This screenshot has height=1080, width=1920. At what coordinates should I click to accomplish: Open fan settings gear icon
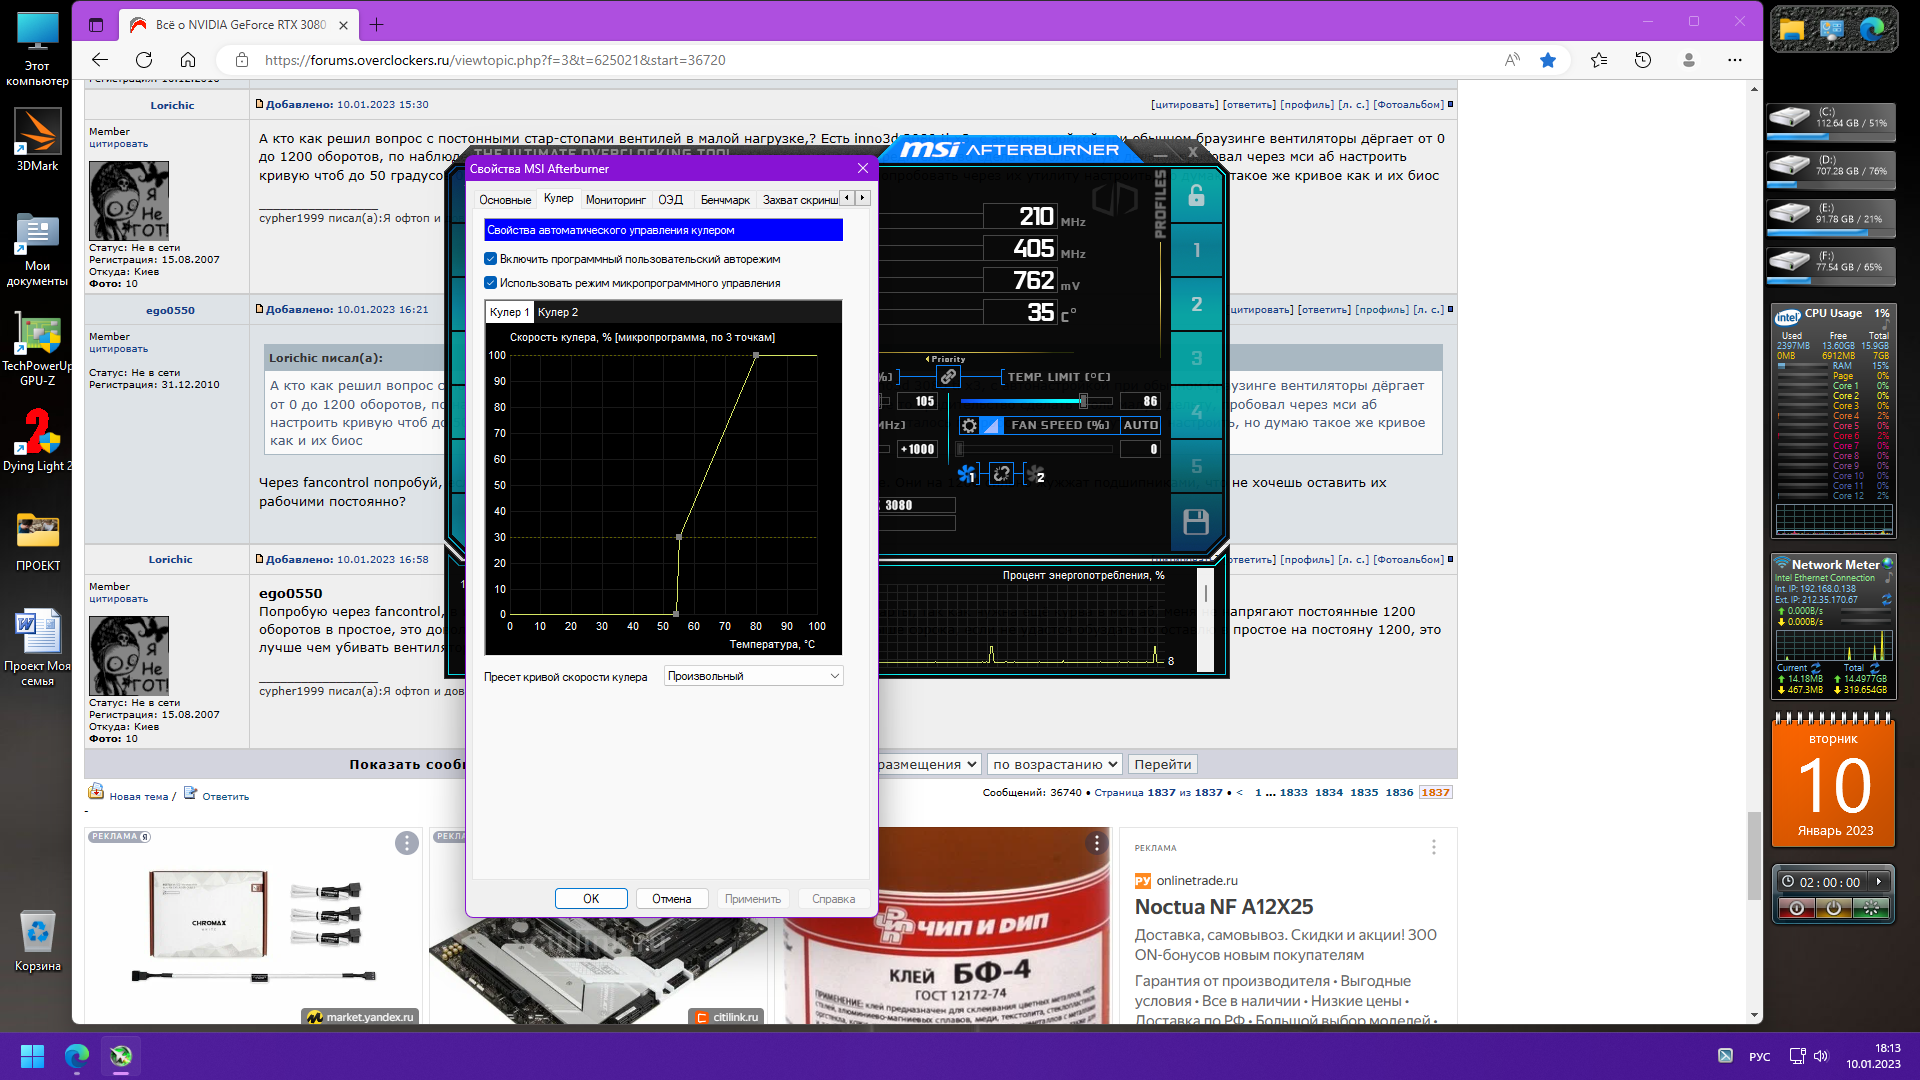pos(969,425)
